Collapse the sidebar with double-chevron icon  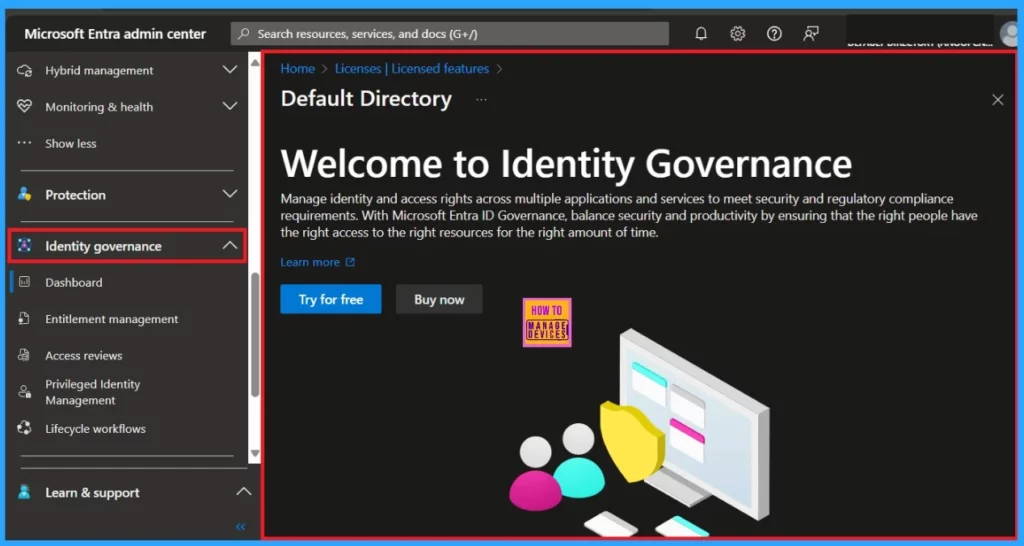241,526
